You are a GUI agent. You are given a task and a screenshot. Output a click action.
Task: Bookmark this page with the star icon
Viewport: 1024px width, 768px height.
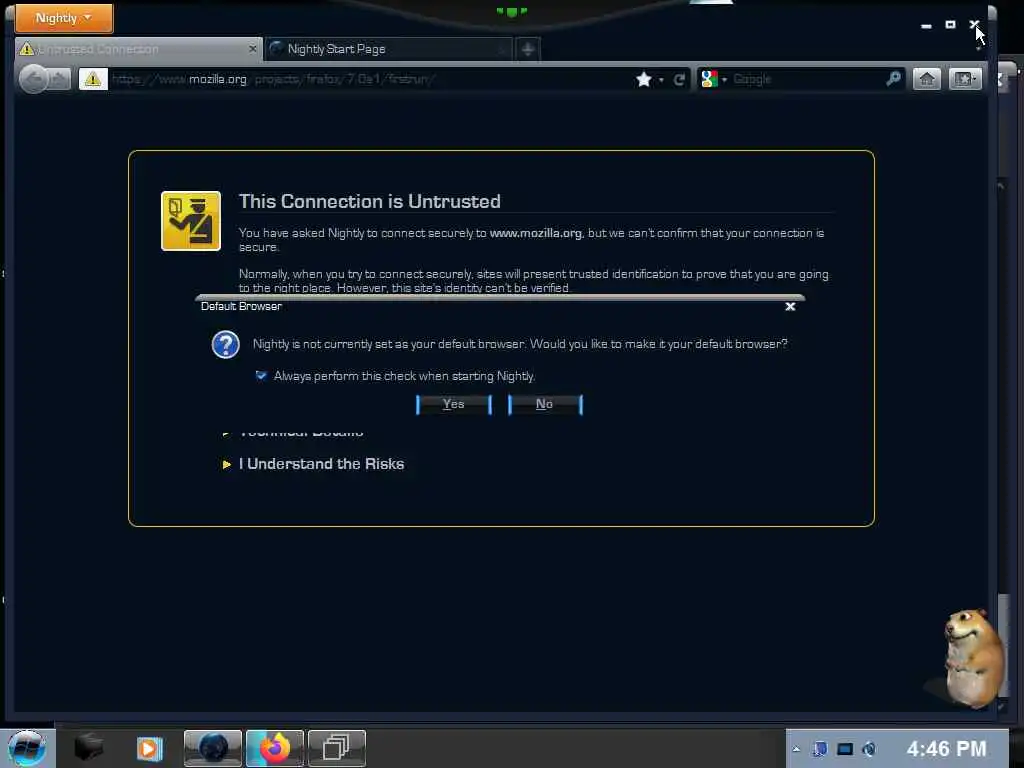click(643, 80)
